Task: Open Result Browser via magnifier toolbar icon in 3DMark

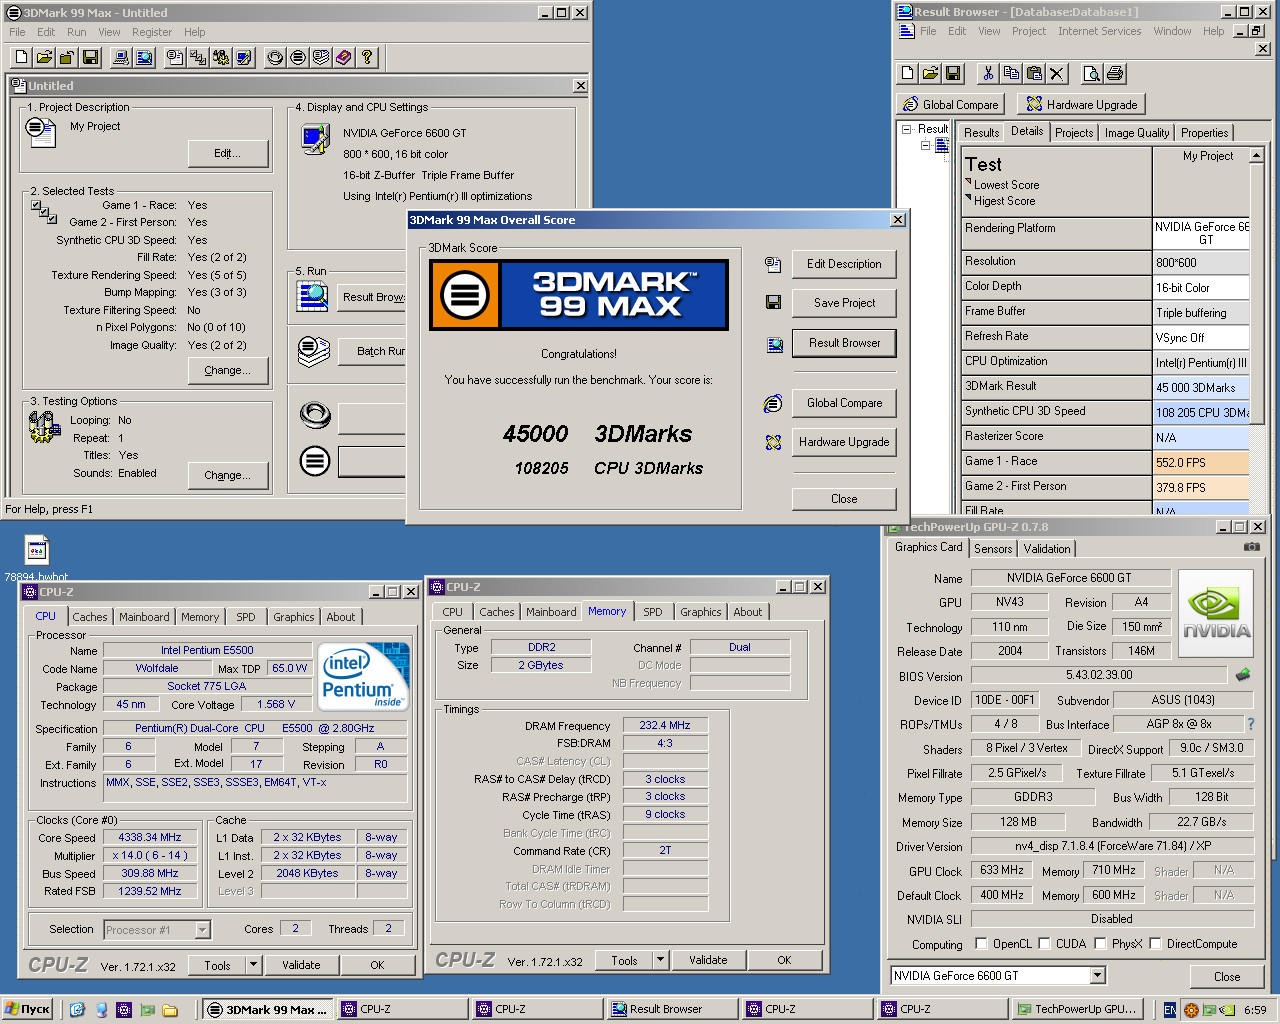Action: coord(144,57)
